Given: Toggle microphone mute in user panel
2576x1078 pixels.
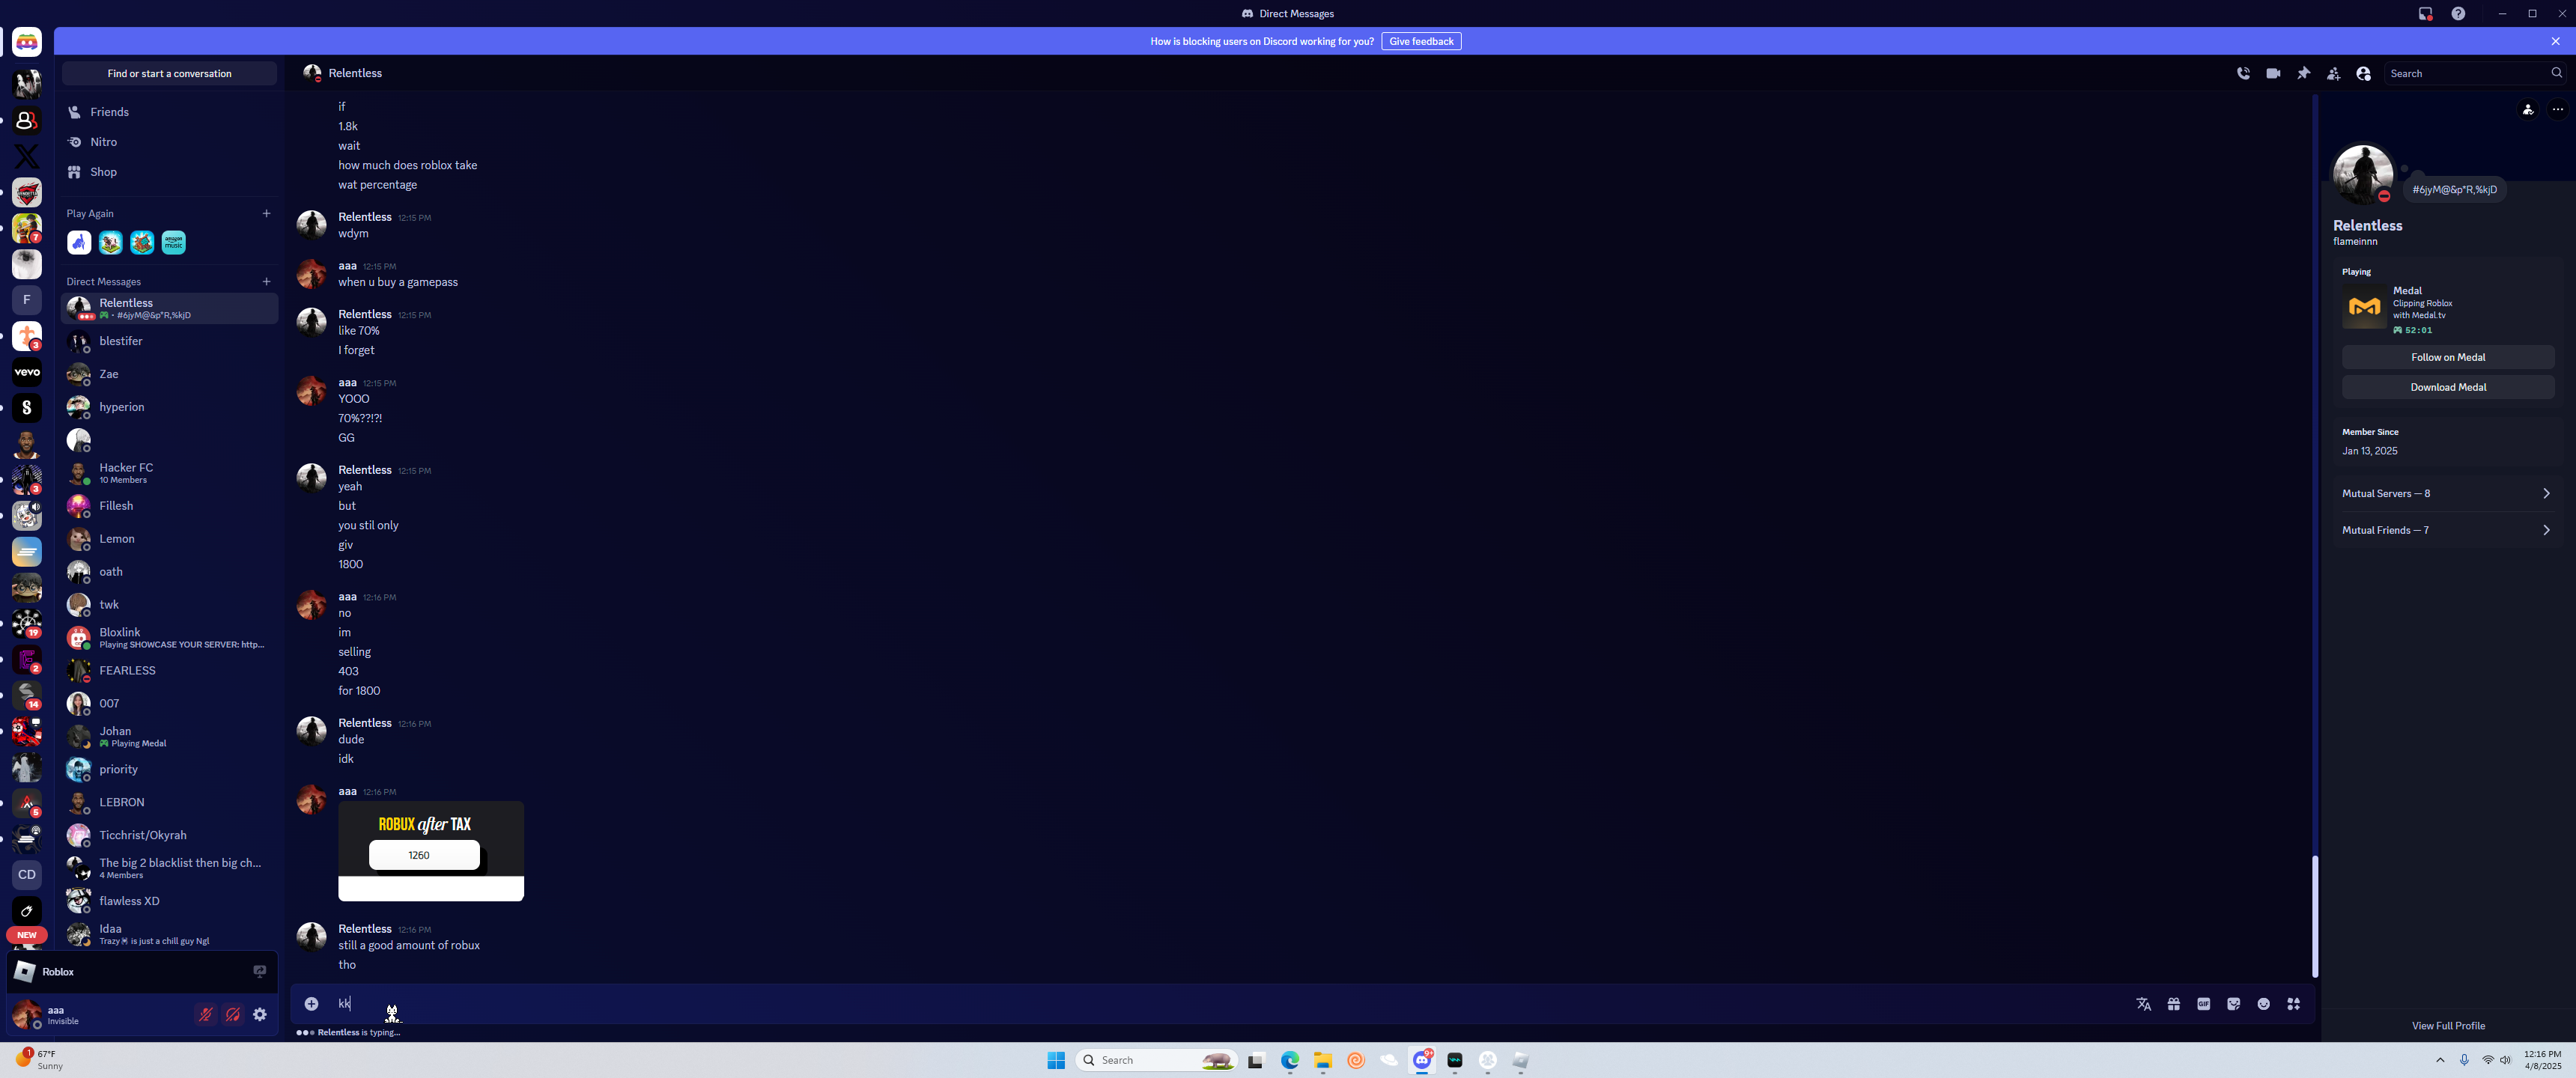Looking at the screenshot, I should pos(205,1014).
